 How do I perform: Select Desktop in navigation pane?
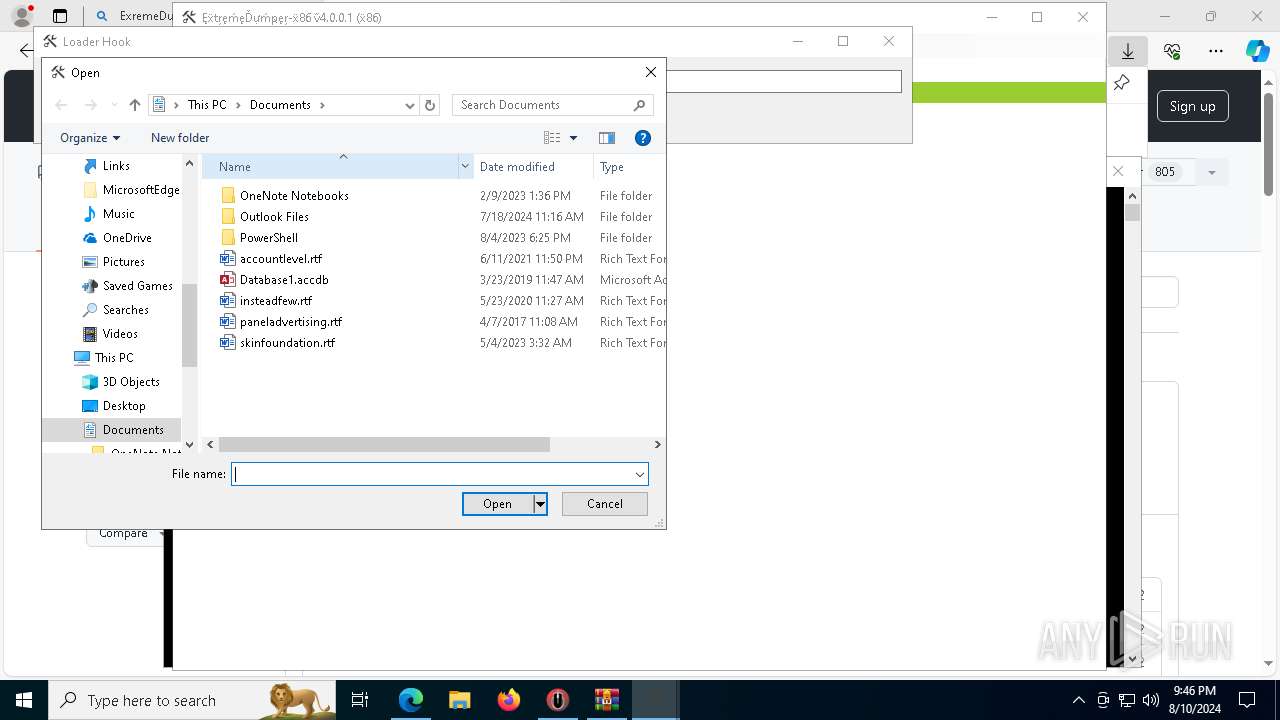pos(124,406)
